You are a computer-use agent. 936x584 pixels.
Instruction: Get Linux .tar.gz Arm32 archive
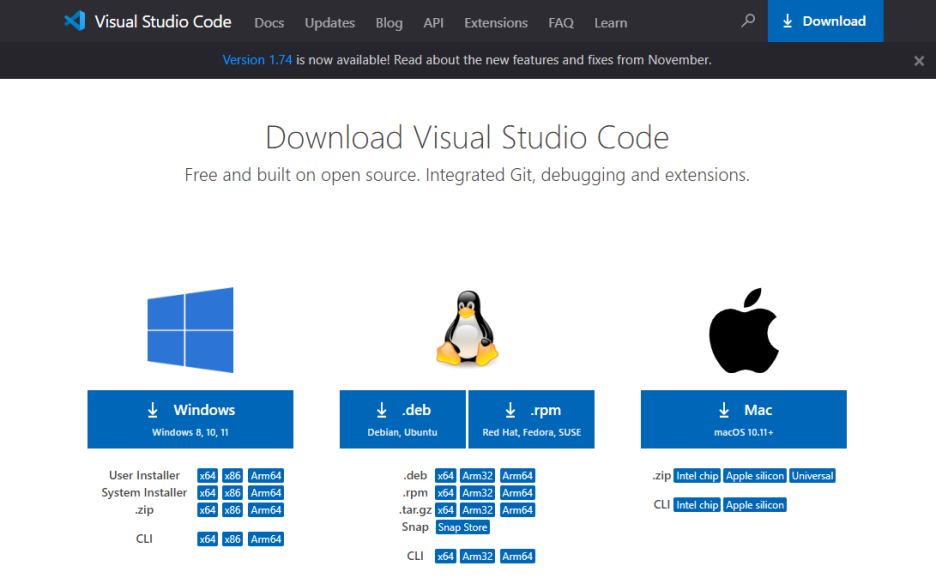[x=478, y=511]
